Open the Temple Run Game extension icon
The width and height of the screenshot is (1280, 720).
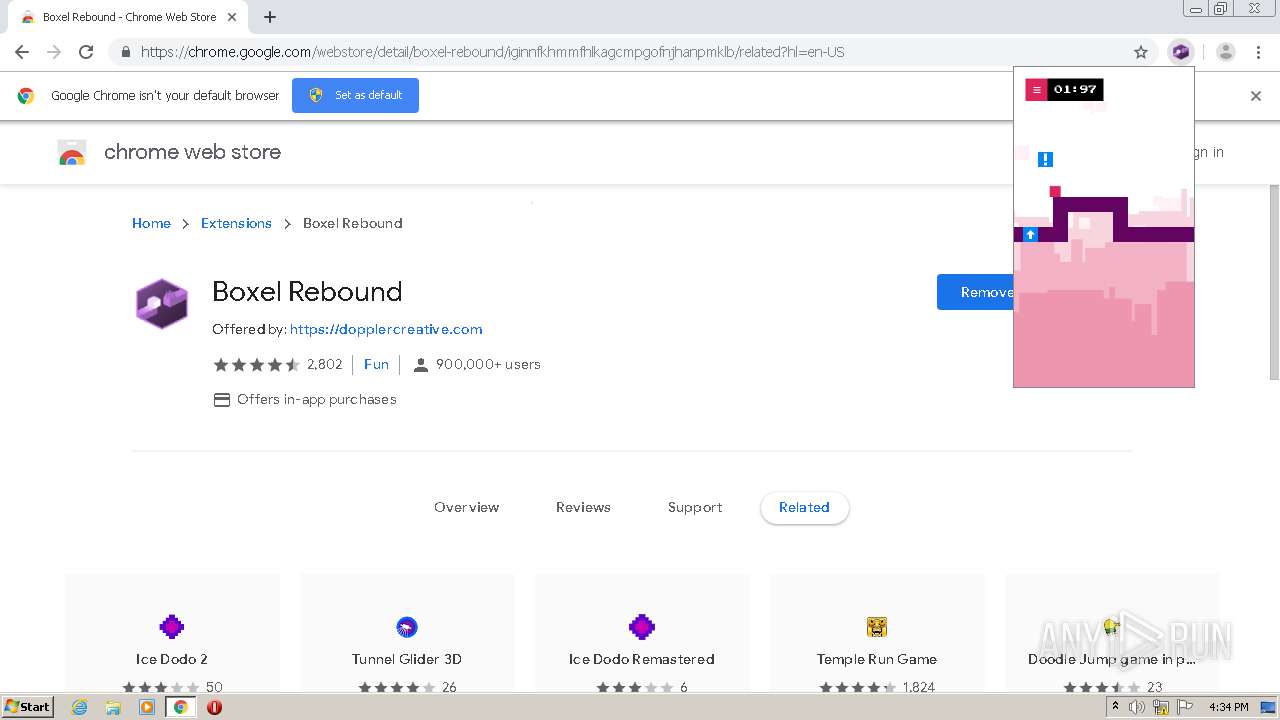(877, 627)
